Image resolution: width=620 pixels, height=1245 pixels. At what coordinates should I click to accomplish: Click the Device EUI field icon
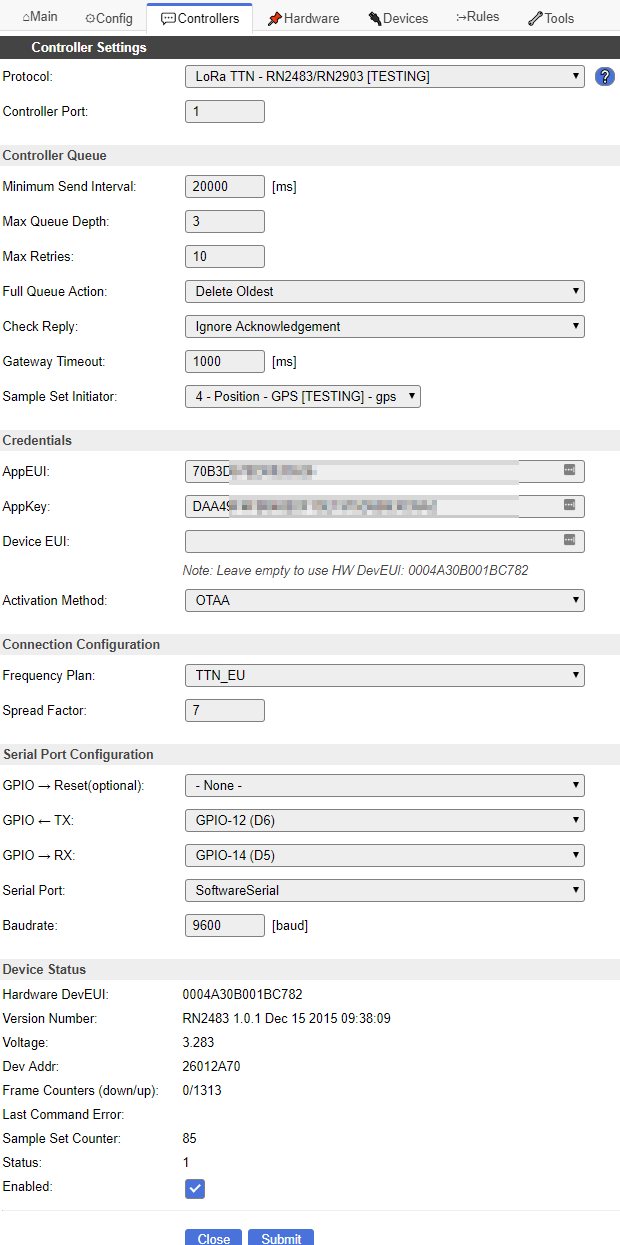tap(569, 540)
